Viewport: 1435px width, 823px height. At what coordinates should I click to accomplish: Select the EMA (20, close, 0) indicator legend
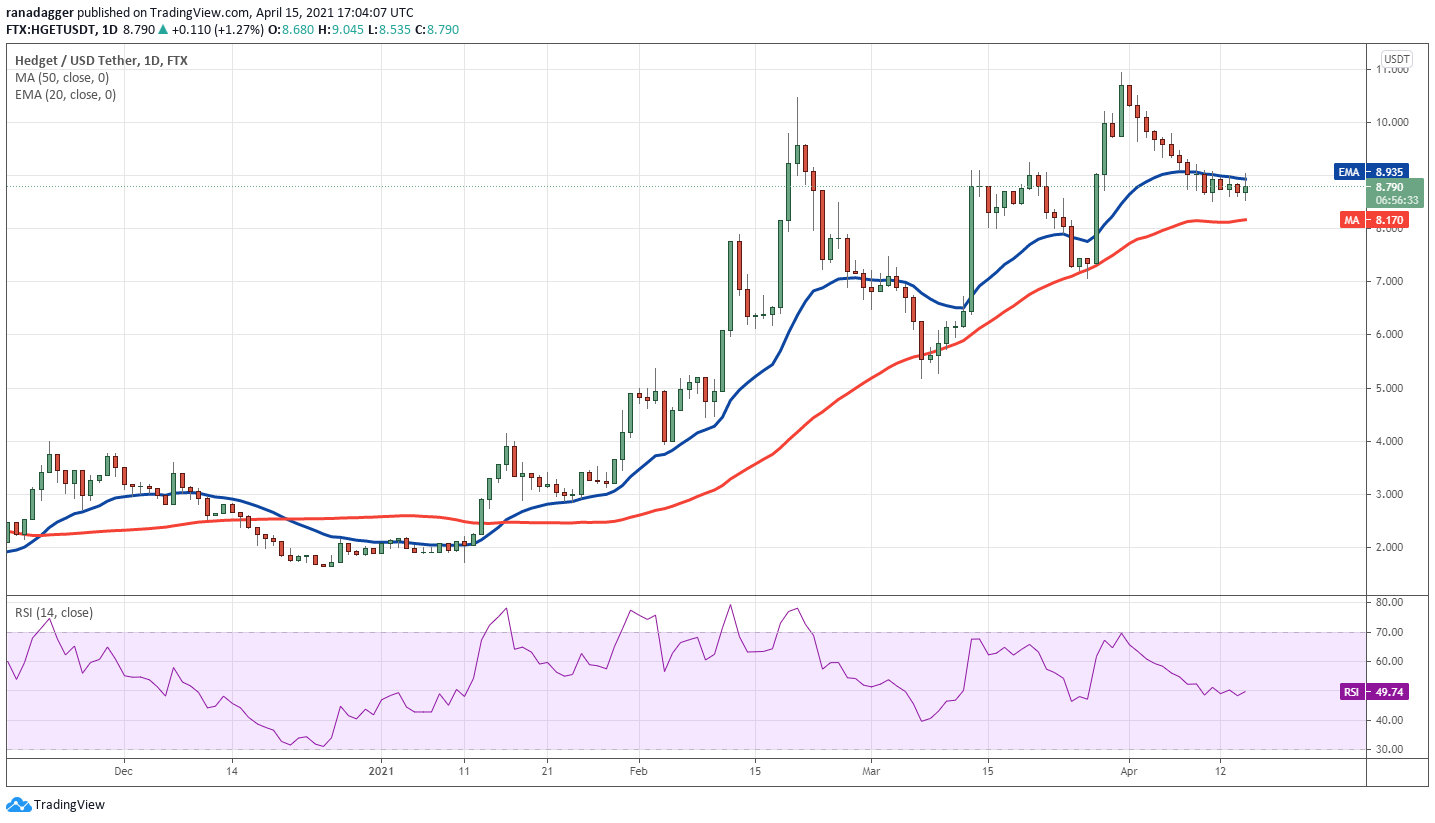pyautogui.click(x=67, y=95)
